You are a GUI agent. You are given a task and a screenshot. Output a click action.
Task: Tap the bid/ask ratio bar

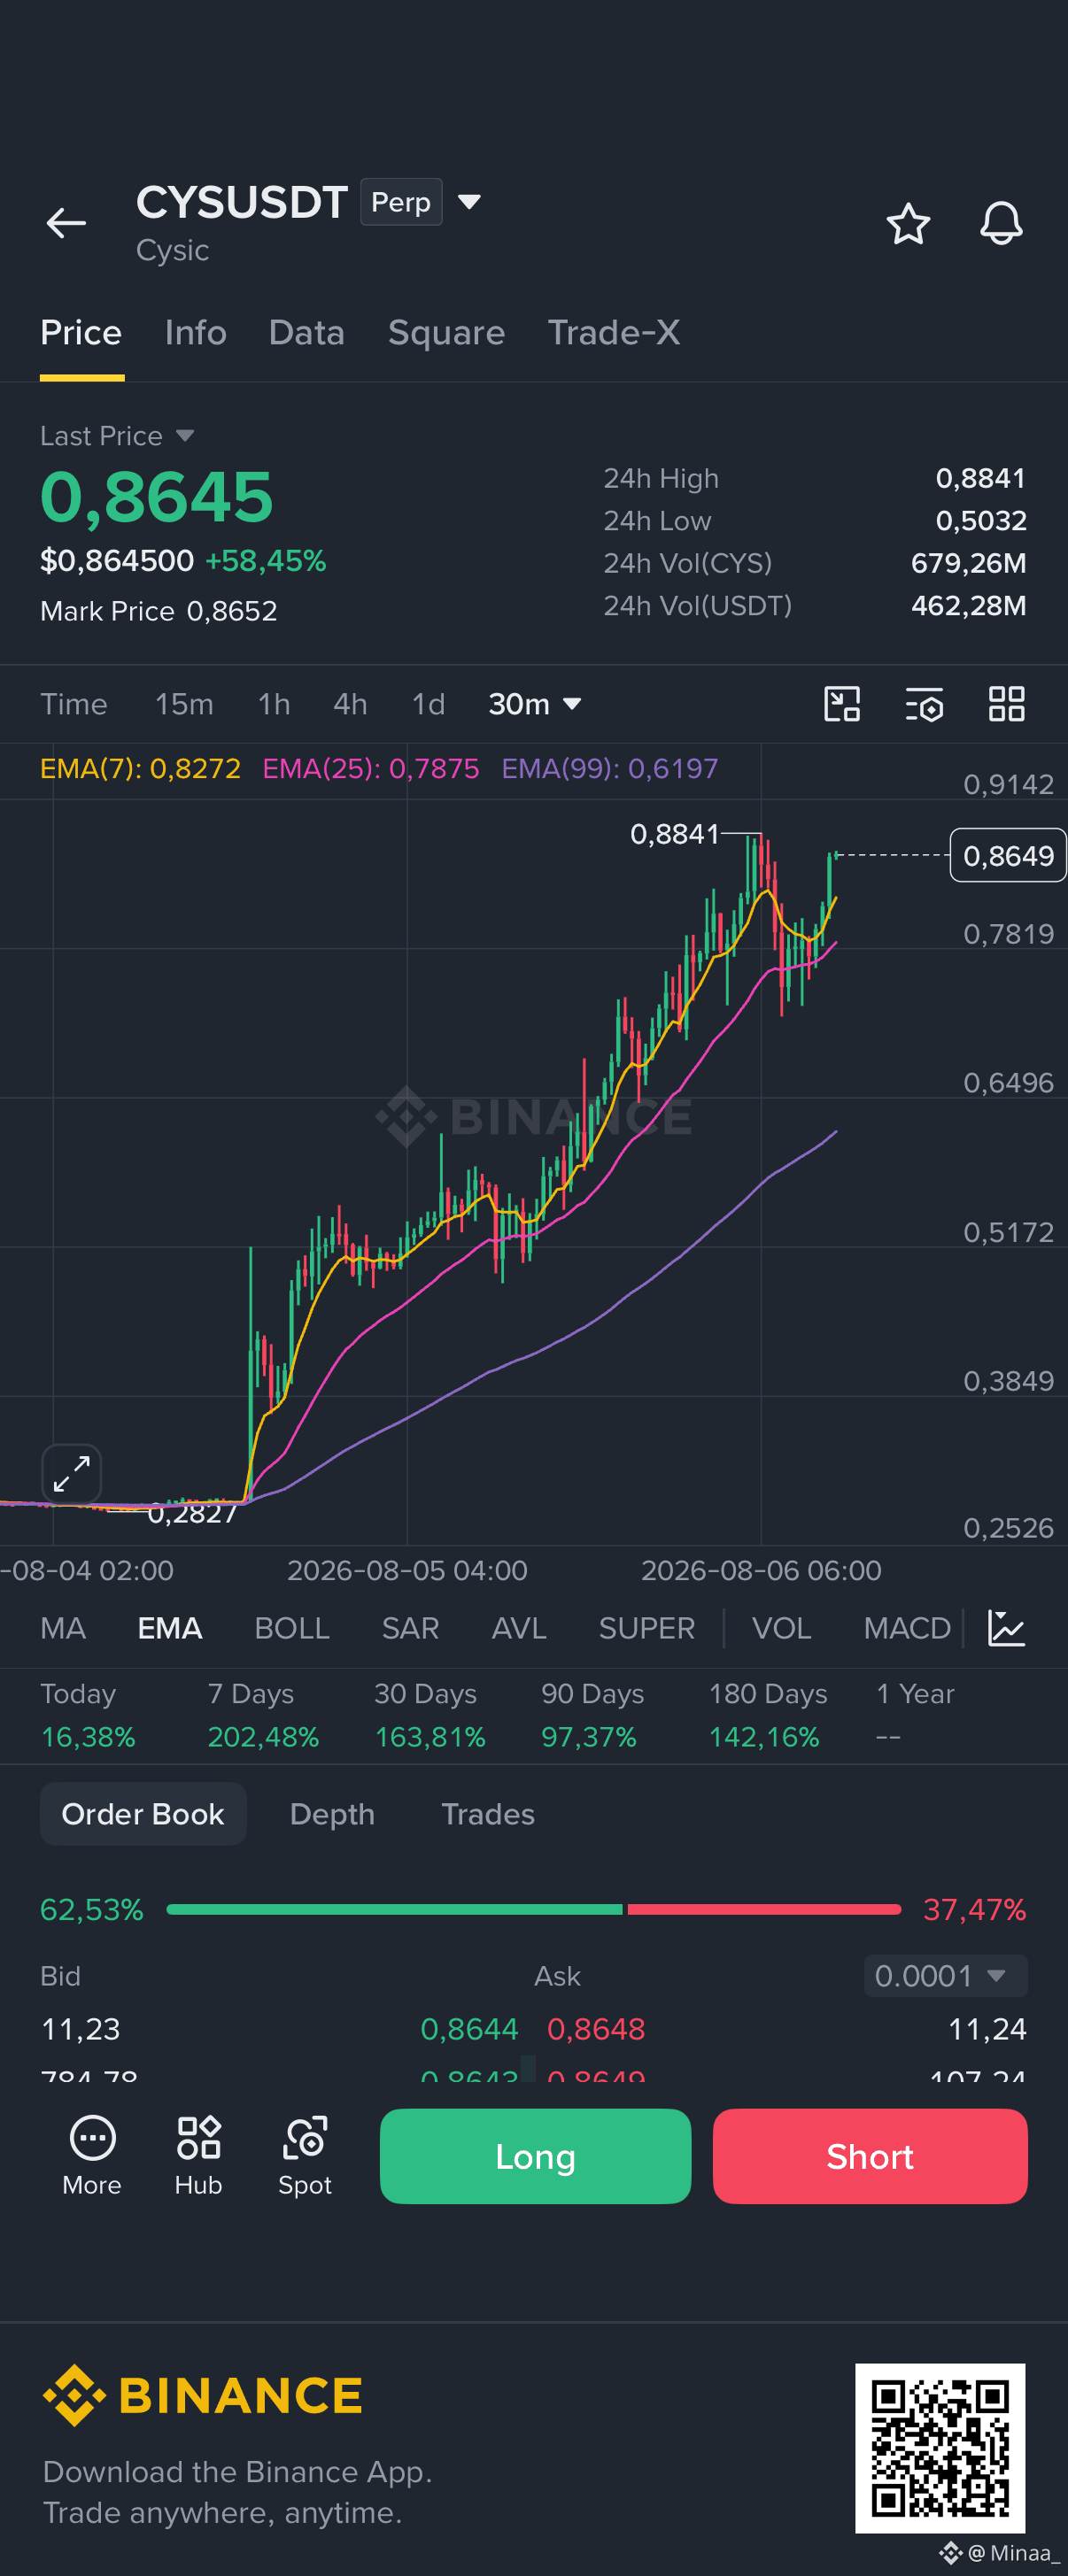pos(534,1909)
